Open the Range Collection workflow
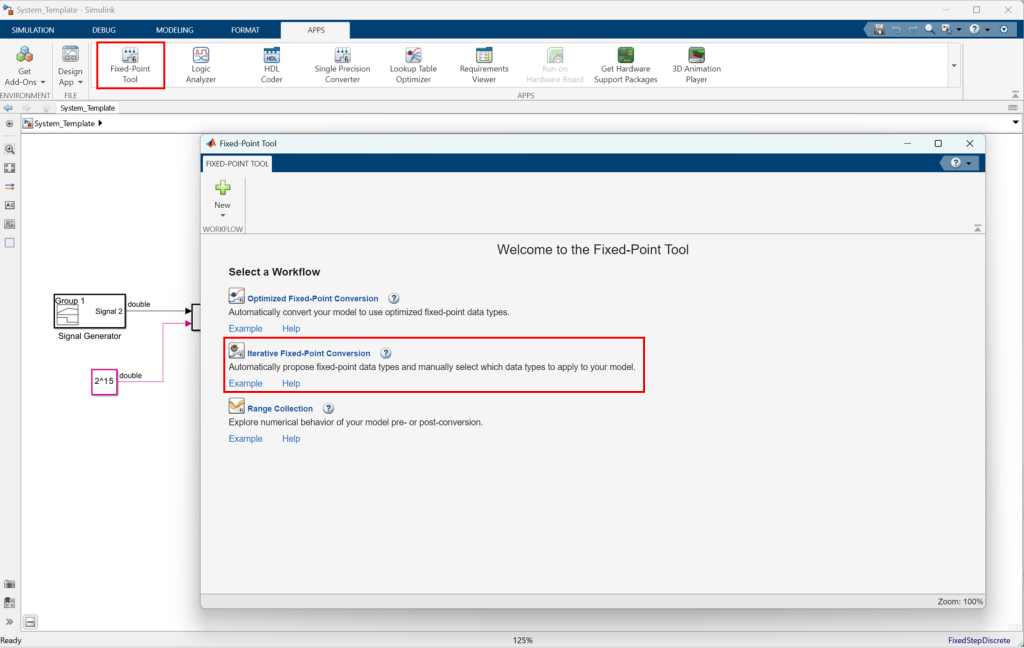Image resolution: width=1024 pixels, height=648 pixels. point(280,409)
